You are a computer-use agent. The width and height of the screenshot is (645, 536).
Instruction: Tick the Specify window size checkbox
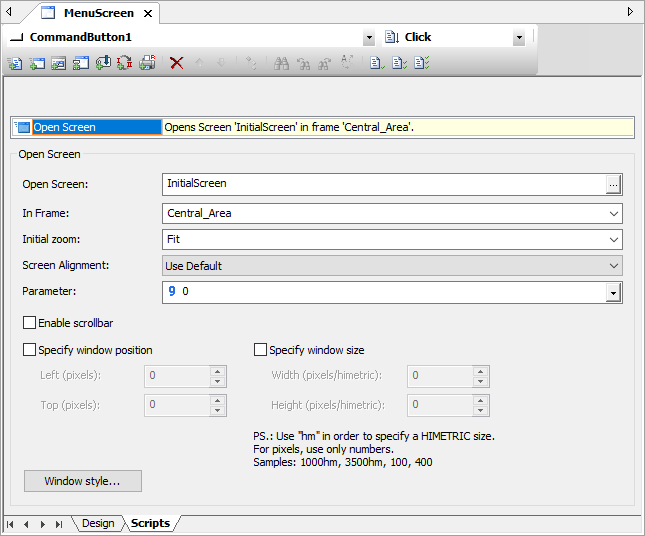click(261, 350)
